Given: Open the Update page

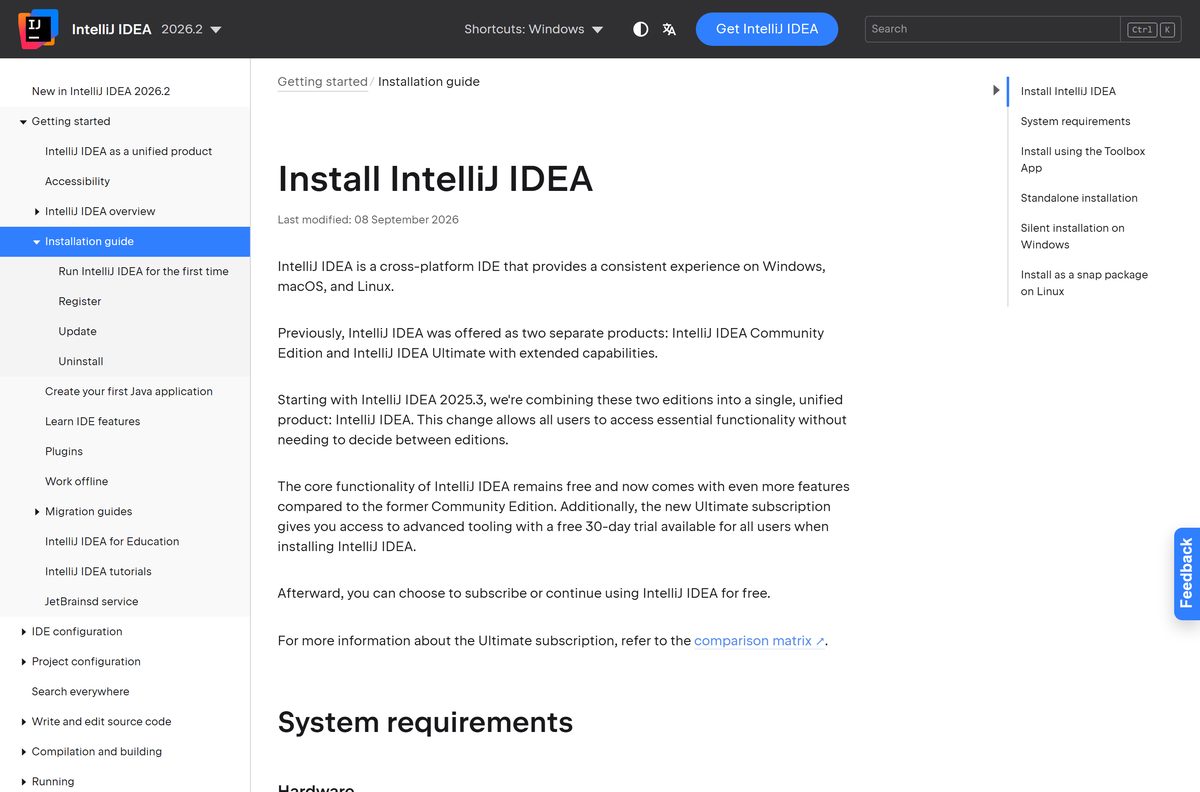Looking at the screenshot, I should coord(77,331).
